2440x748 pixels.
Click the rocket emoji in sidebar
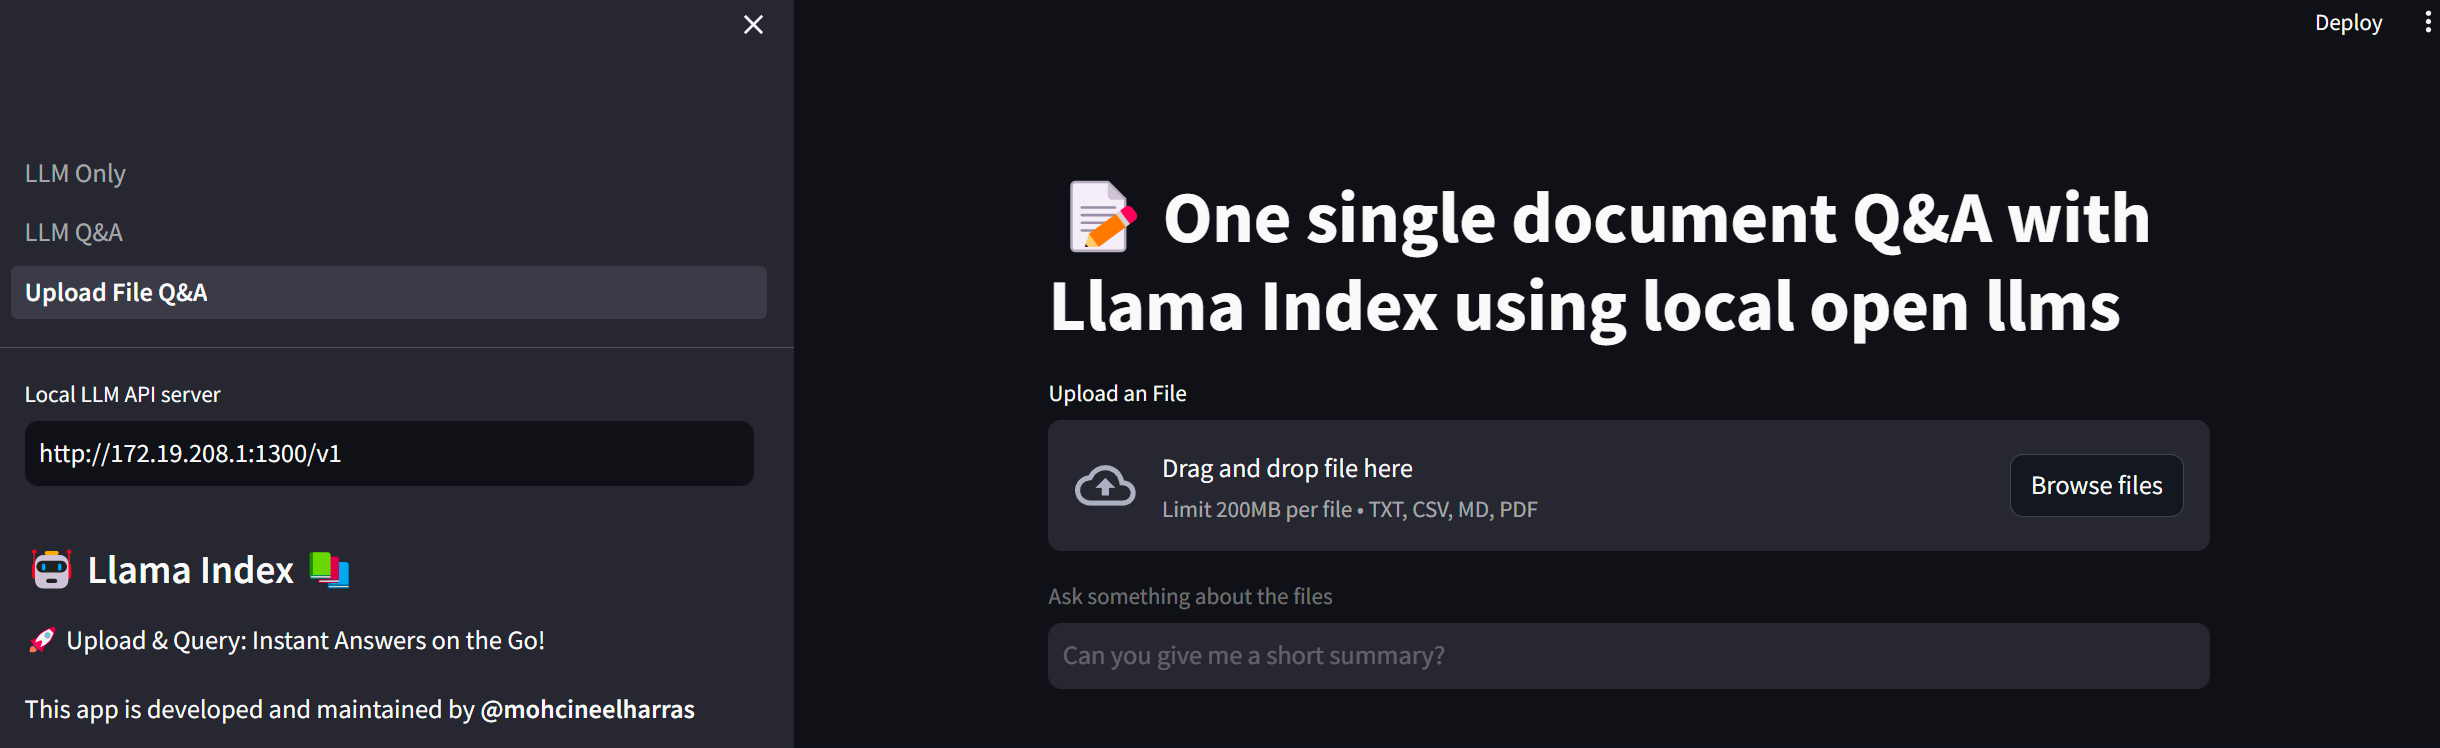(x=42, y=640)
